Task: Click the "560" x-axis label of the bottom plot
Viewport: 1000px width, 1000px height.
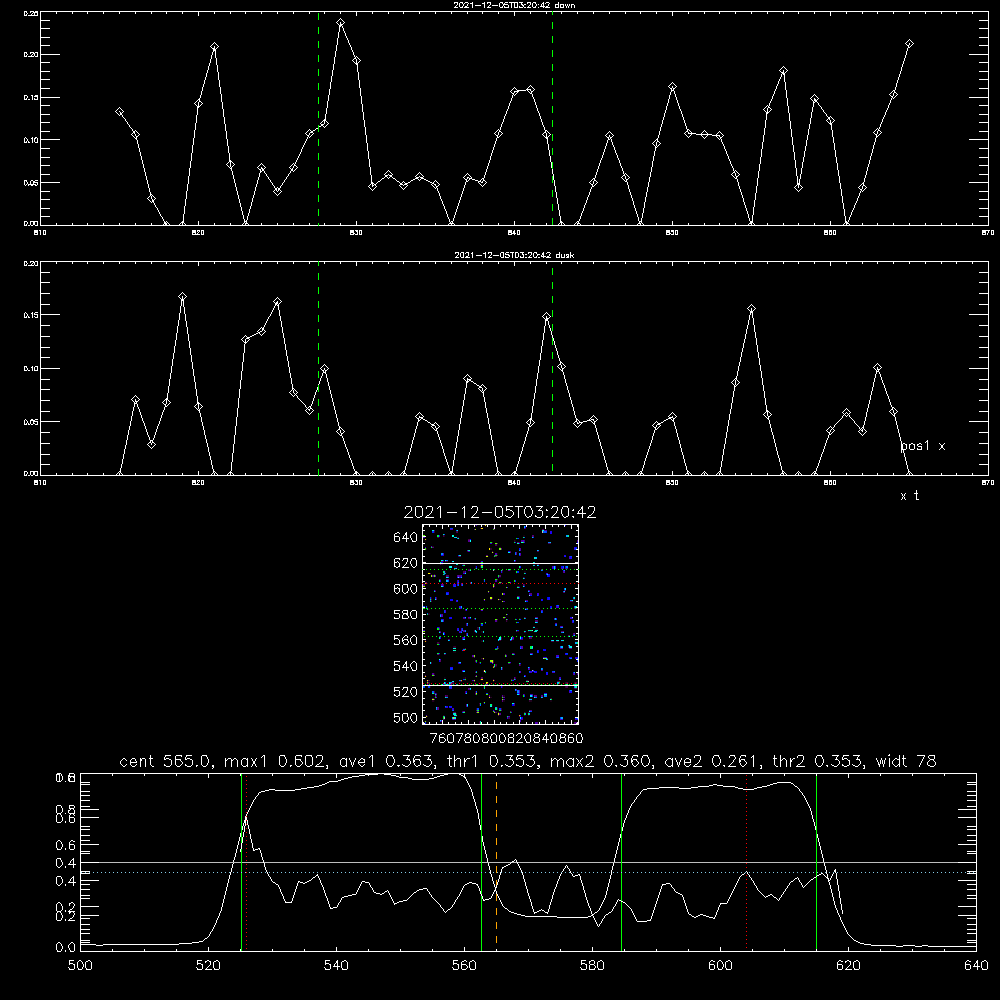Action: coord(464,966)
